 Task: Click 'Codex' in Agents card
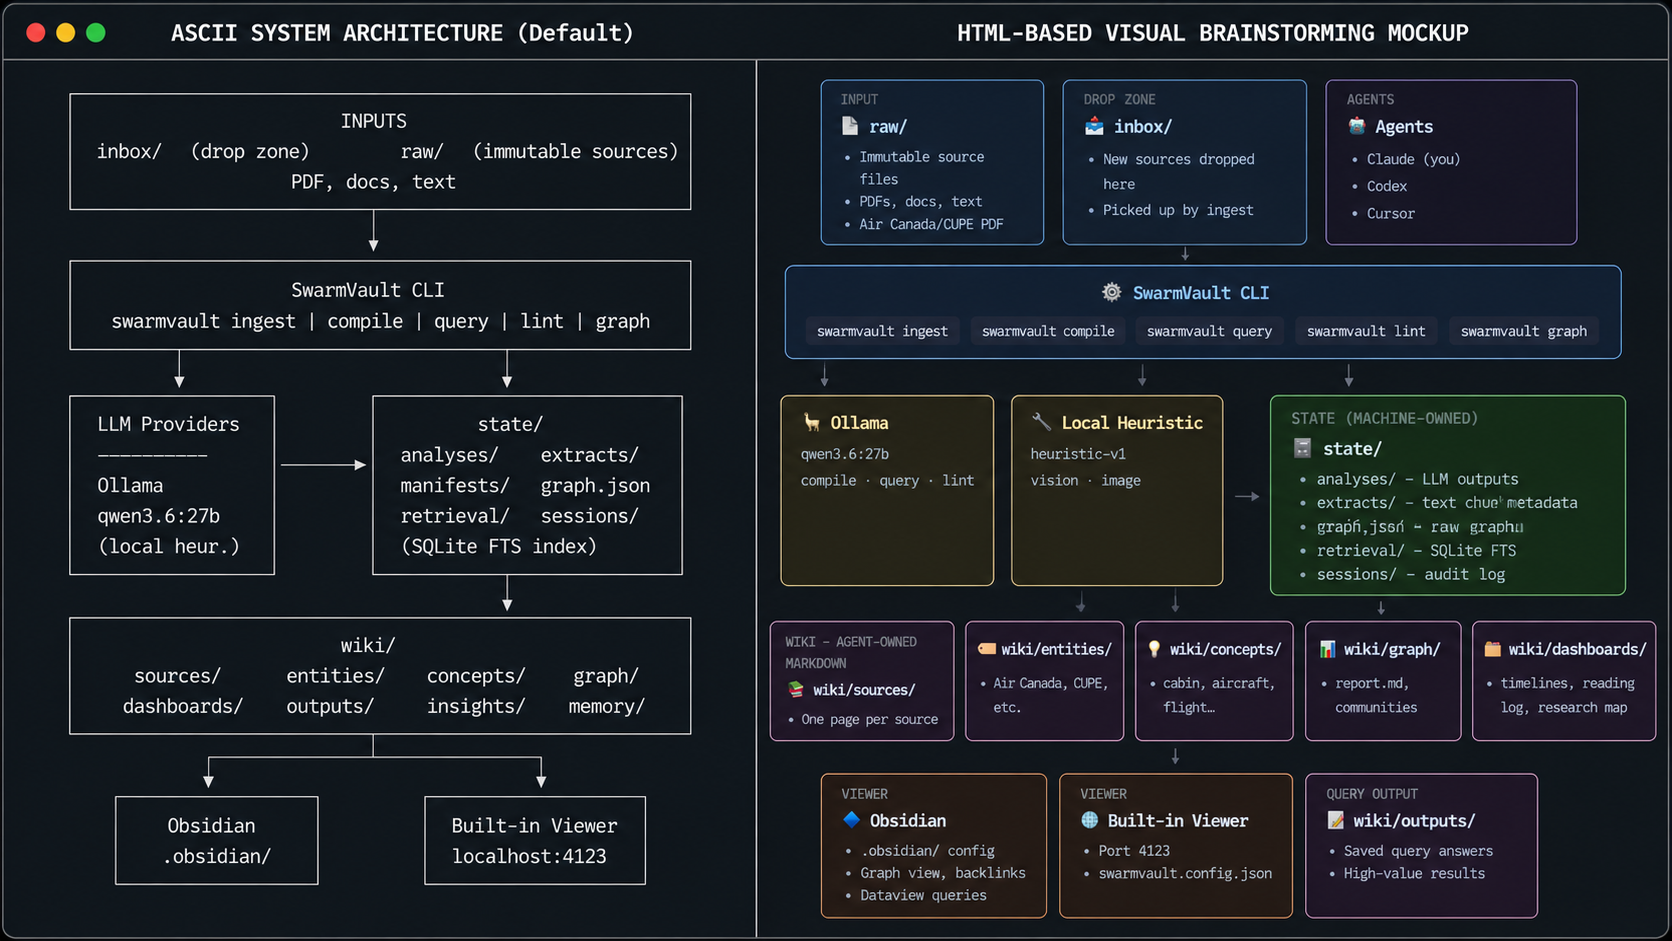1386,186
